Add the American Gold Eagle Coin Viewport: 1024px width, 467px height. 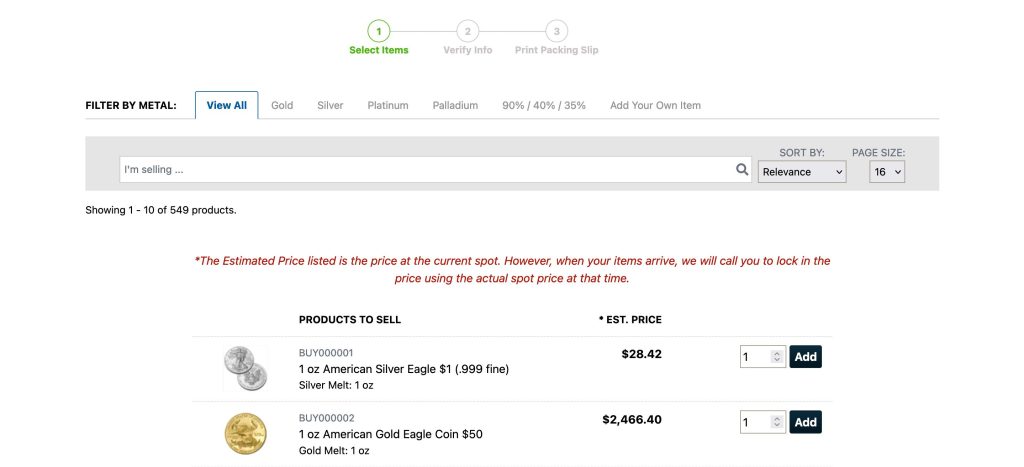tap(805, 422)
